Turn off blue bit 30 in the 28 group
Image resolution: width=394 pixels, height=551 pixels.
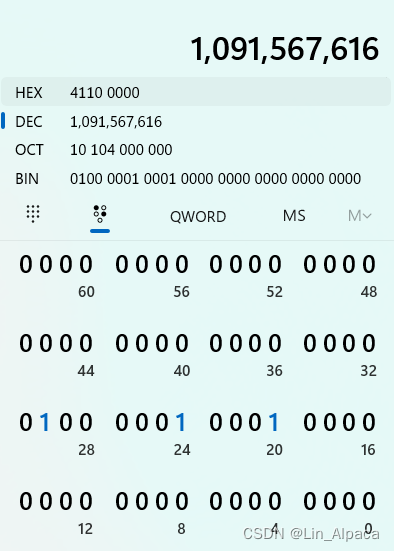(45, 422)
